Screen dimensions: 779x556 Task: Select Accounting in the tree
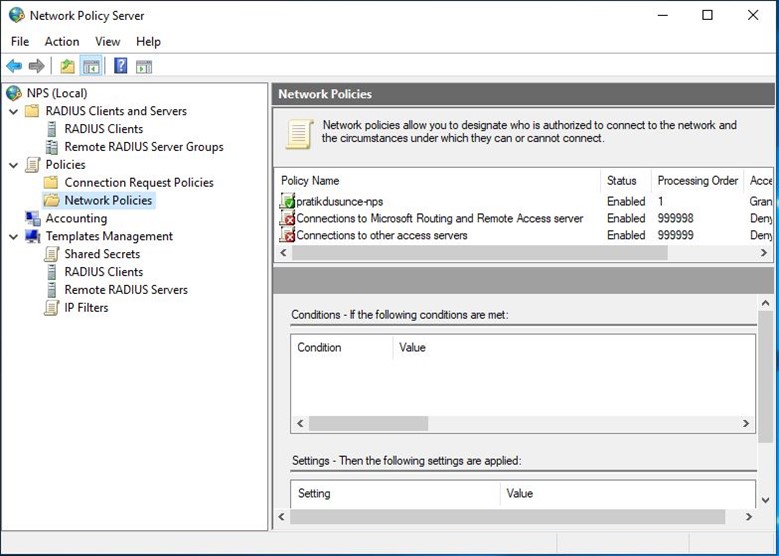tap(76, 218)
